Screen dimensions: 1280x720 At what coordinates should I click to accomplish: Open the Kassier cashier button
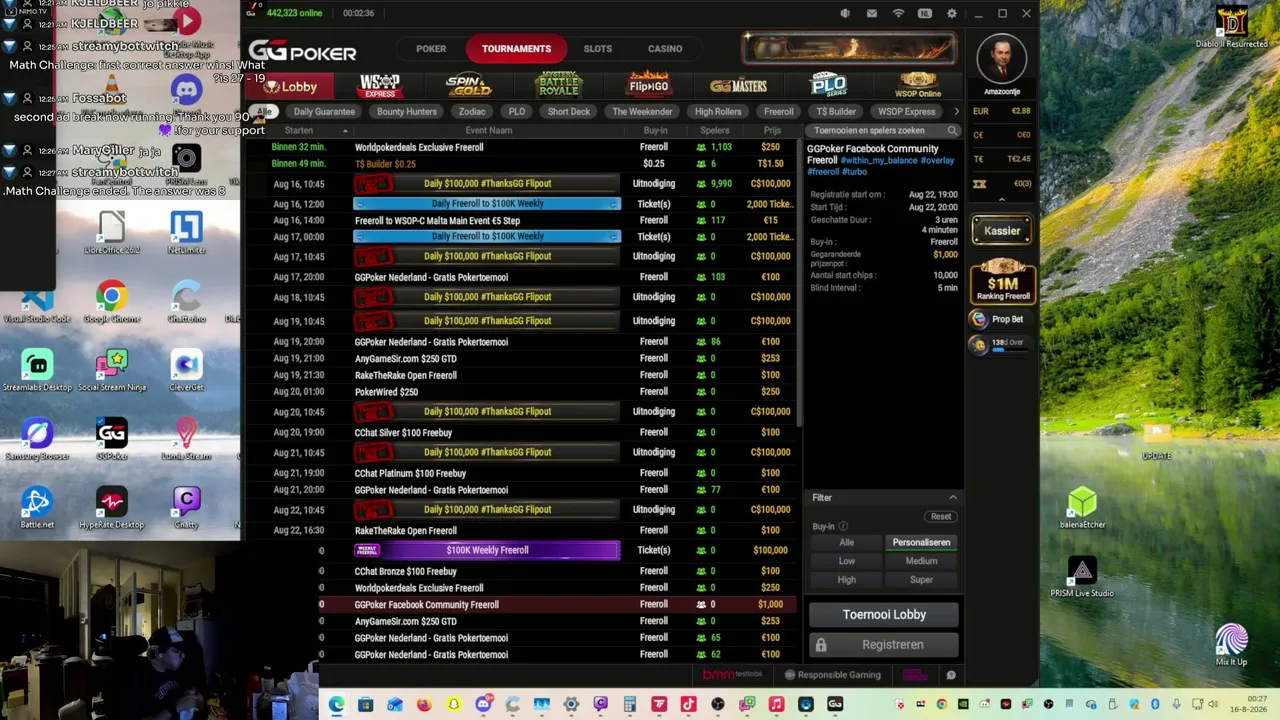tap(1002, 231)
